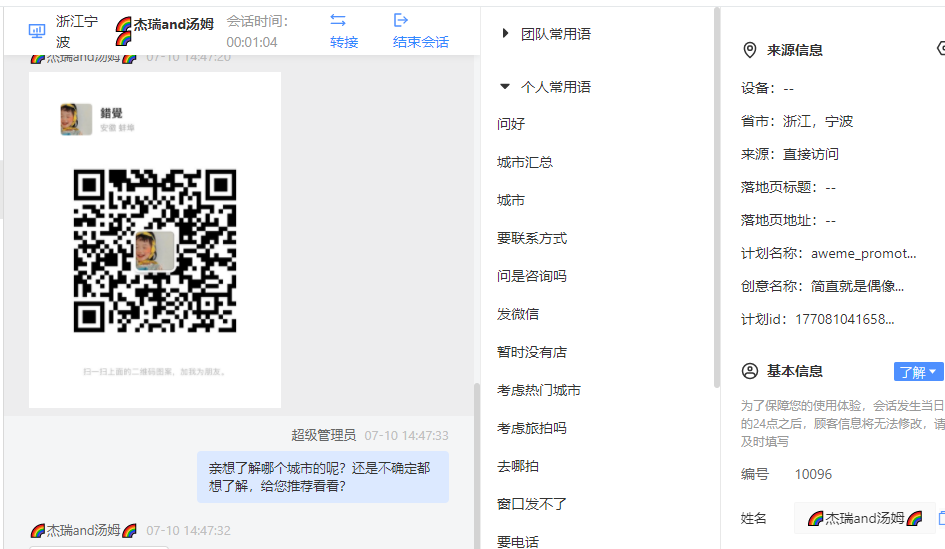Image resolution: width=945 pixels, height=549 pixels.
Task: Select the 暂时没有店 quick phrase
Action: [532, 352]
